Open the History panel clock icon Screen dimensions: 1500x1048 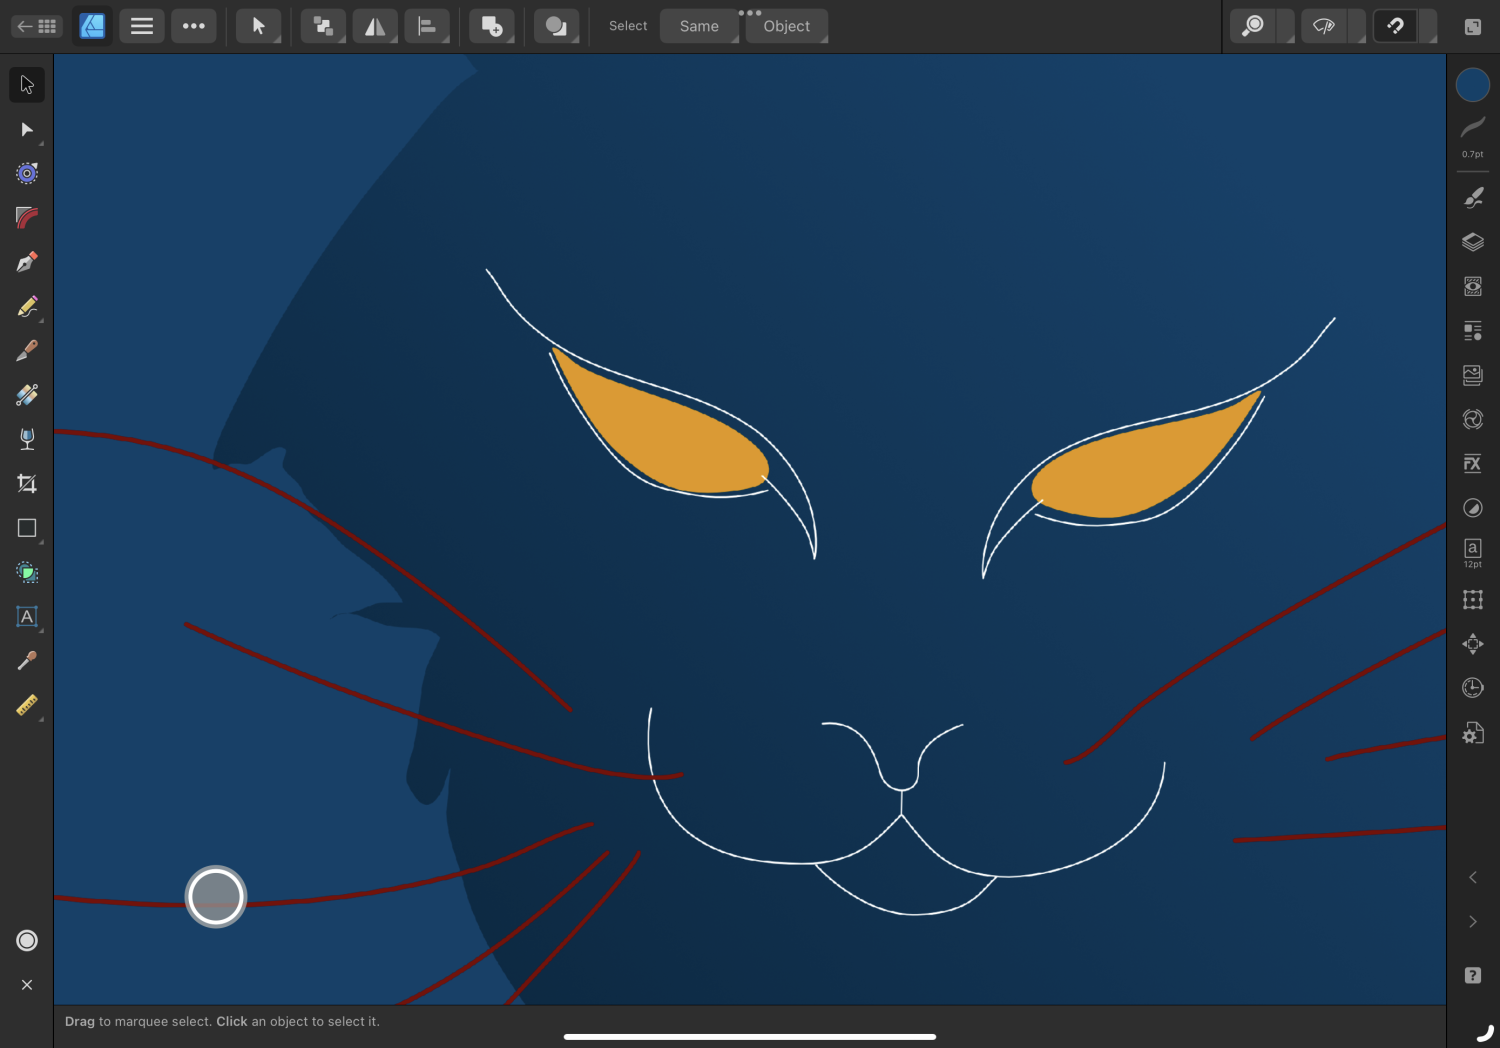pos(1472,688)
